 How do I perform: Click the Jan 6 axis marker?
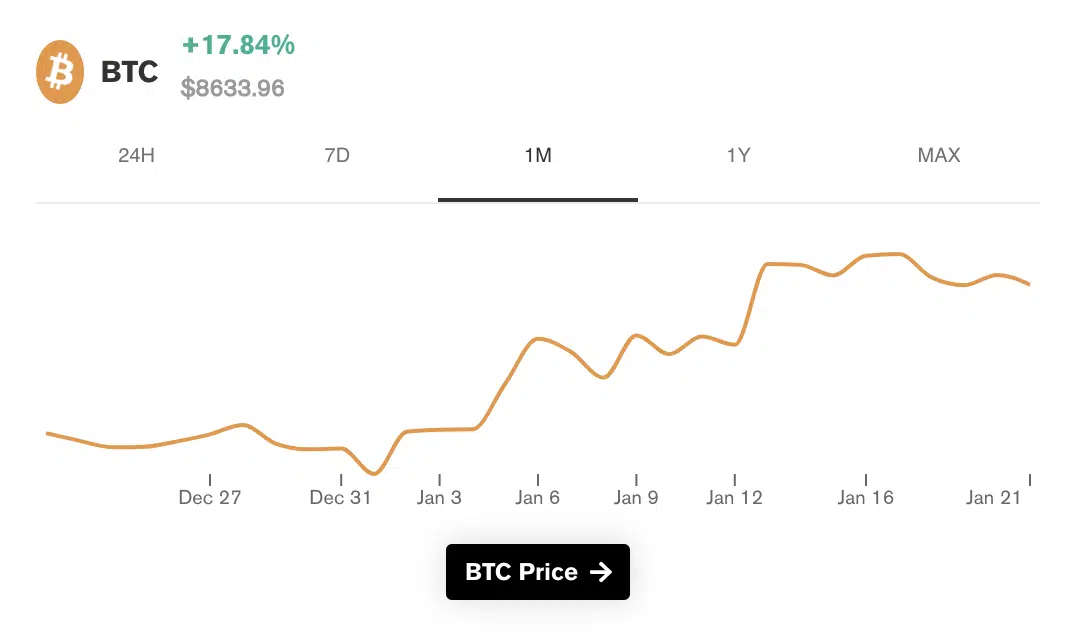(538, 497)
